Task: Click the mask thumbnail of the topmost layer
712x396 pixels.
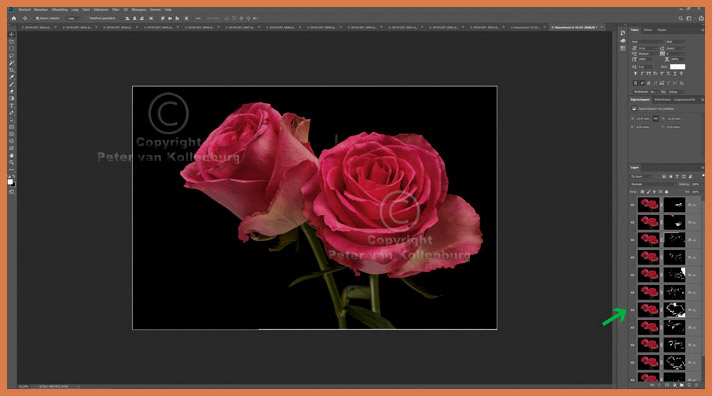Action: [x=674, y=205]
